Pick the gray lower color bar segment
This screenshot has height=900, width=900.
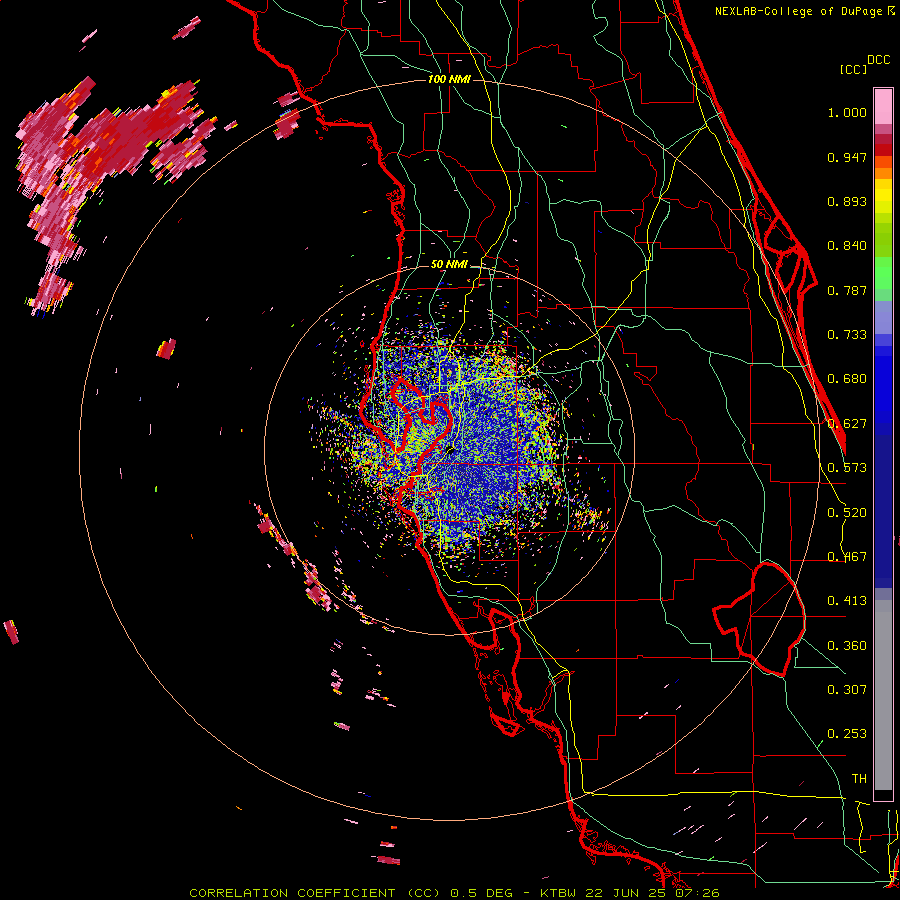tap(883, 695)
